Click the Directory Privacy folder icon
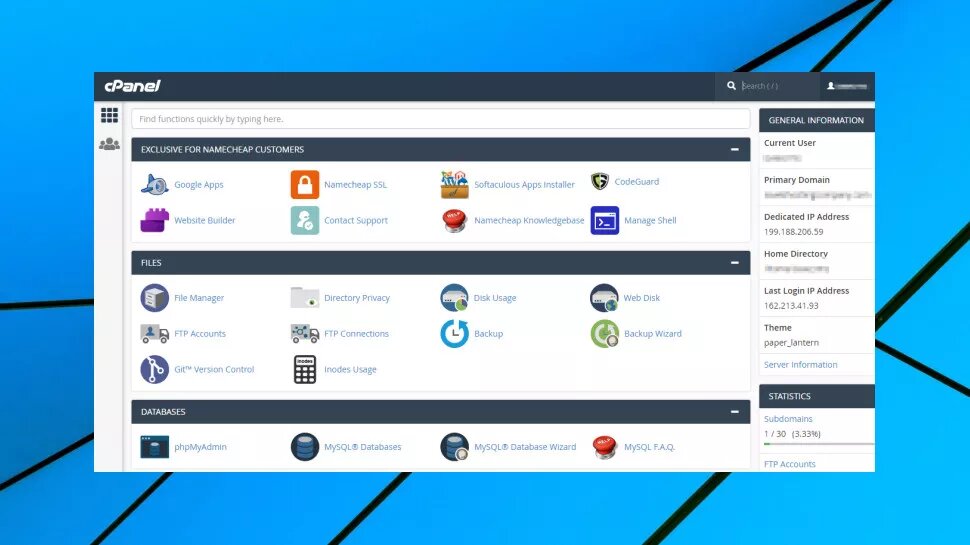Screen dimensions: 970x545 click(x=305, y=298)
